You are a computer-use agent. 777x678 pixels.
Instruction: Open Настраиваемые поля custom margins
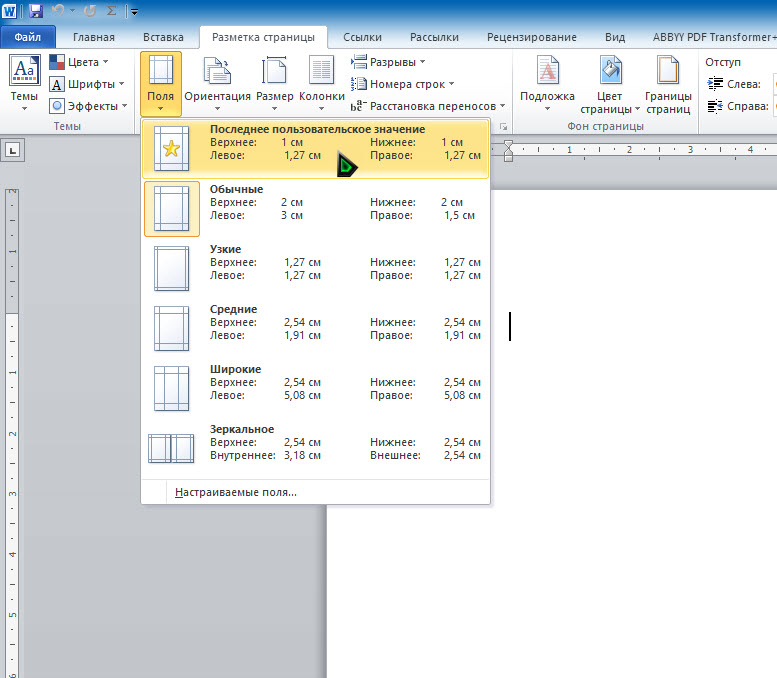[x=236, y=493]
